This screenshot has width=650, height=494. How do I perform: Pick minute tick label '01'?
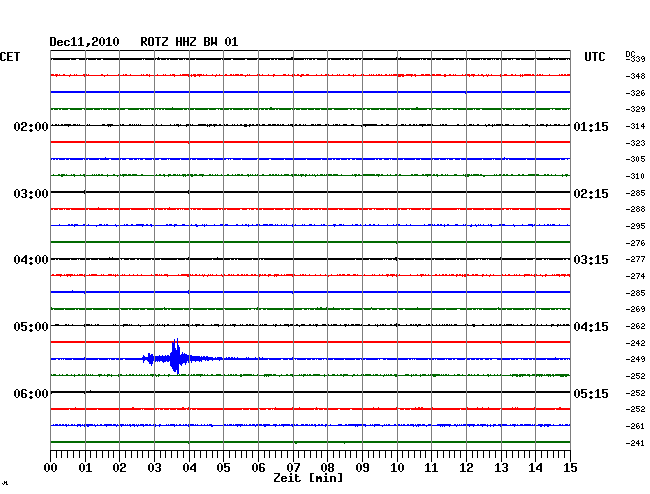[x=85, y=468]
